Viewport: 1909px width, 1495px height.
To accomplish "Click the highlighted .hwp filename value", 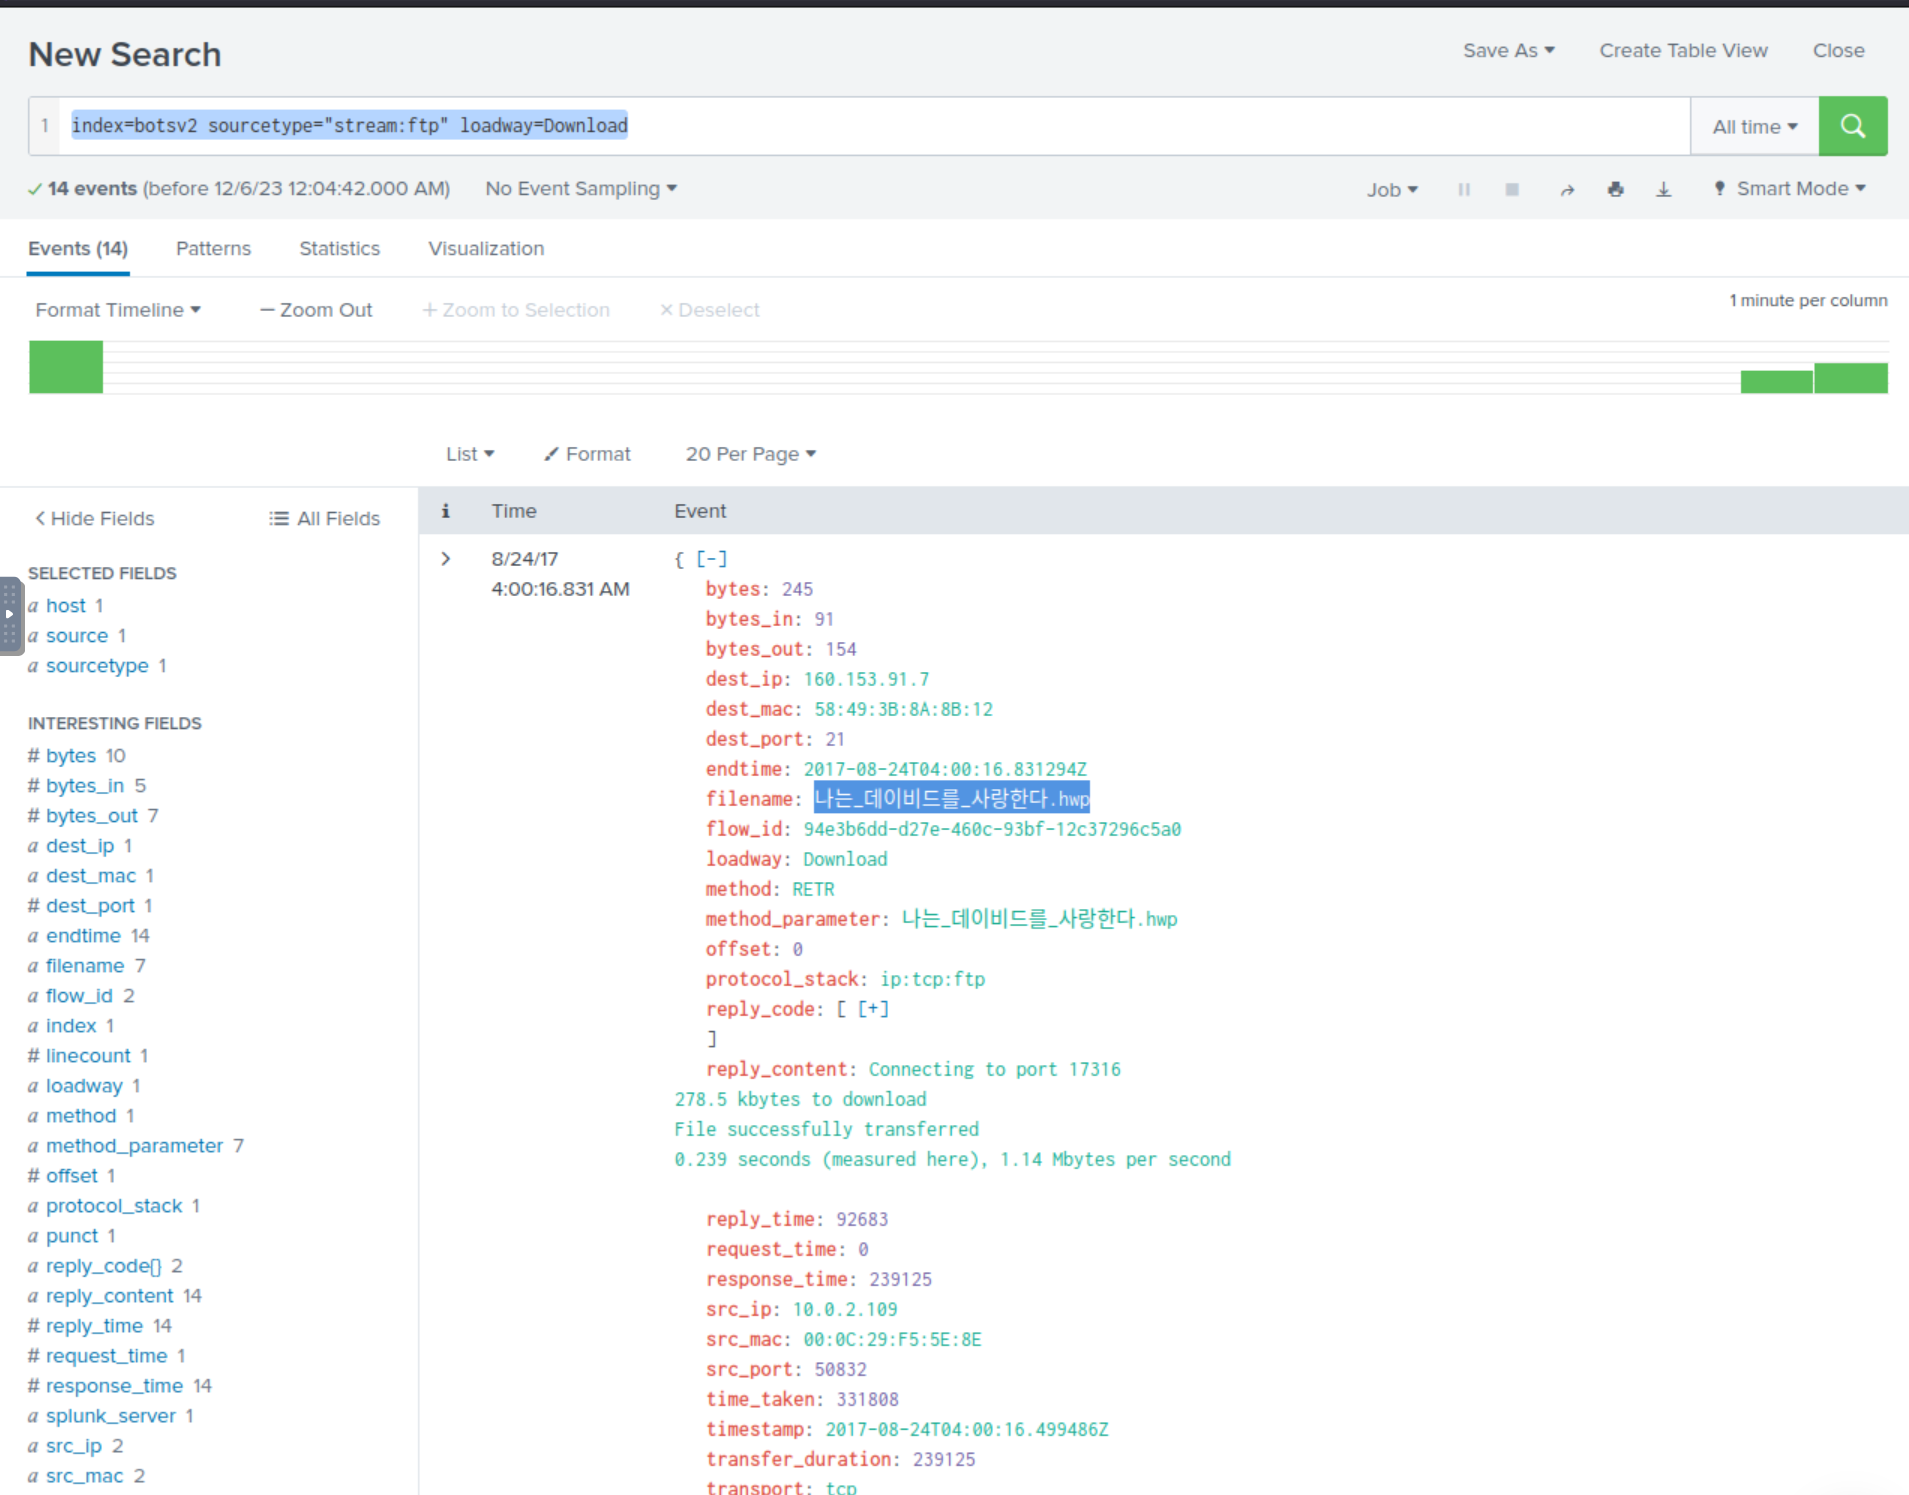I will click(951, 798).
